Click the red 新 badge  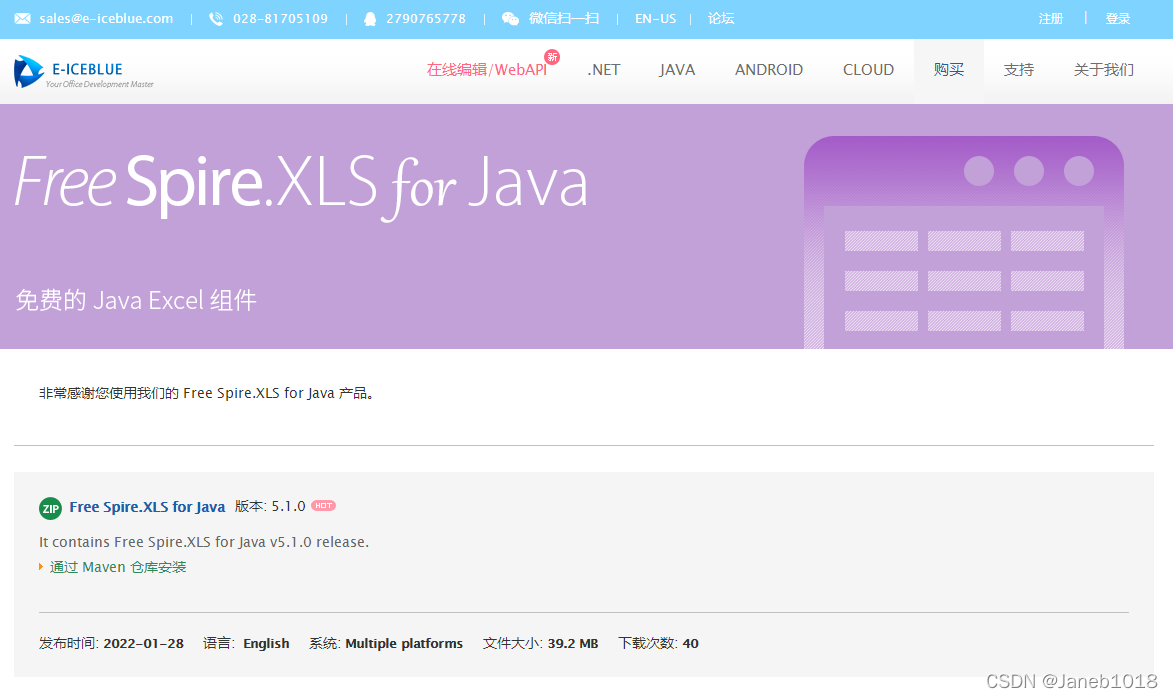pos(552,57)
